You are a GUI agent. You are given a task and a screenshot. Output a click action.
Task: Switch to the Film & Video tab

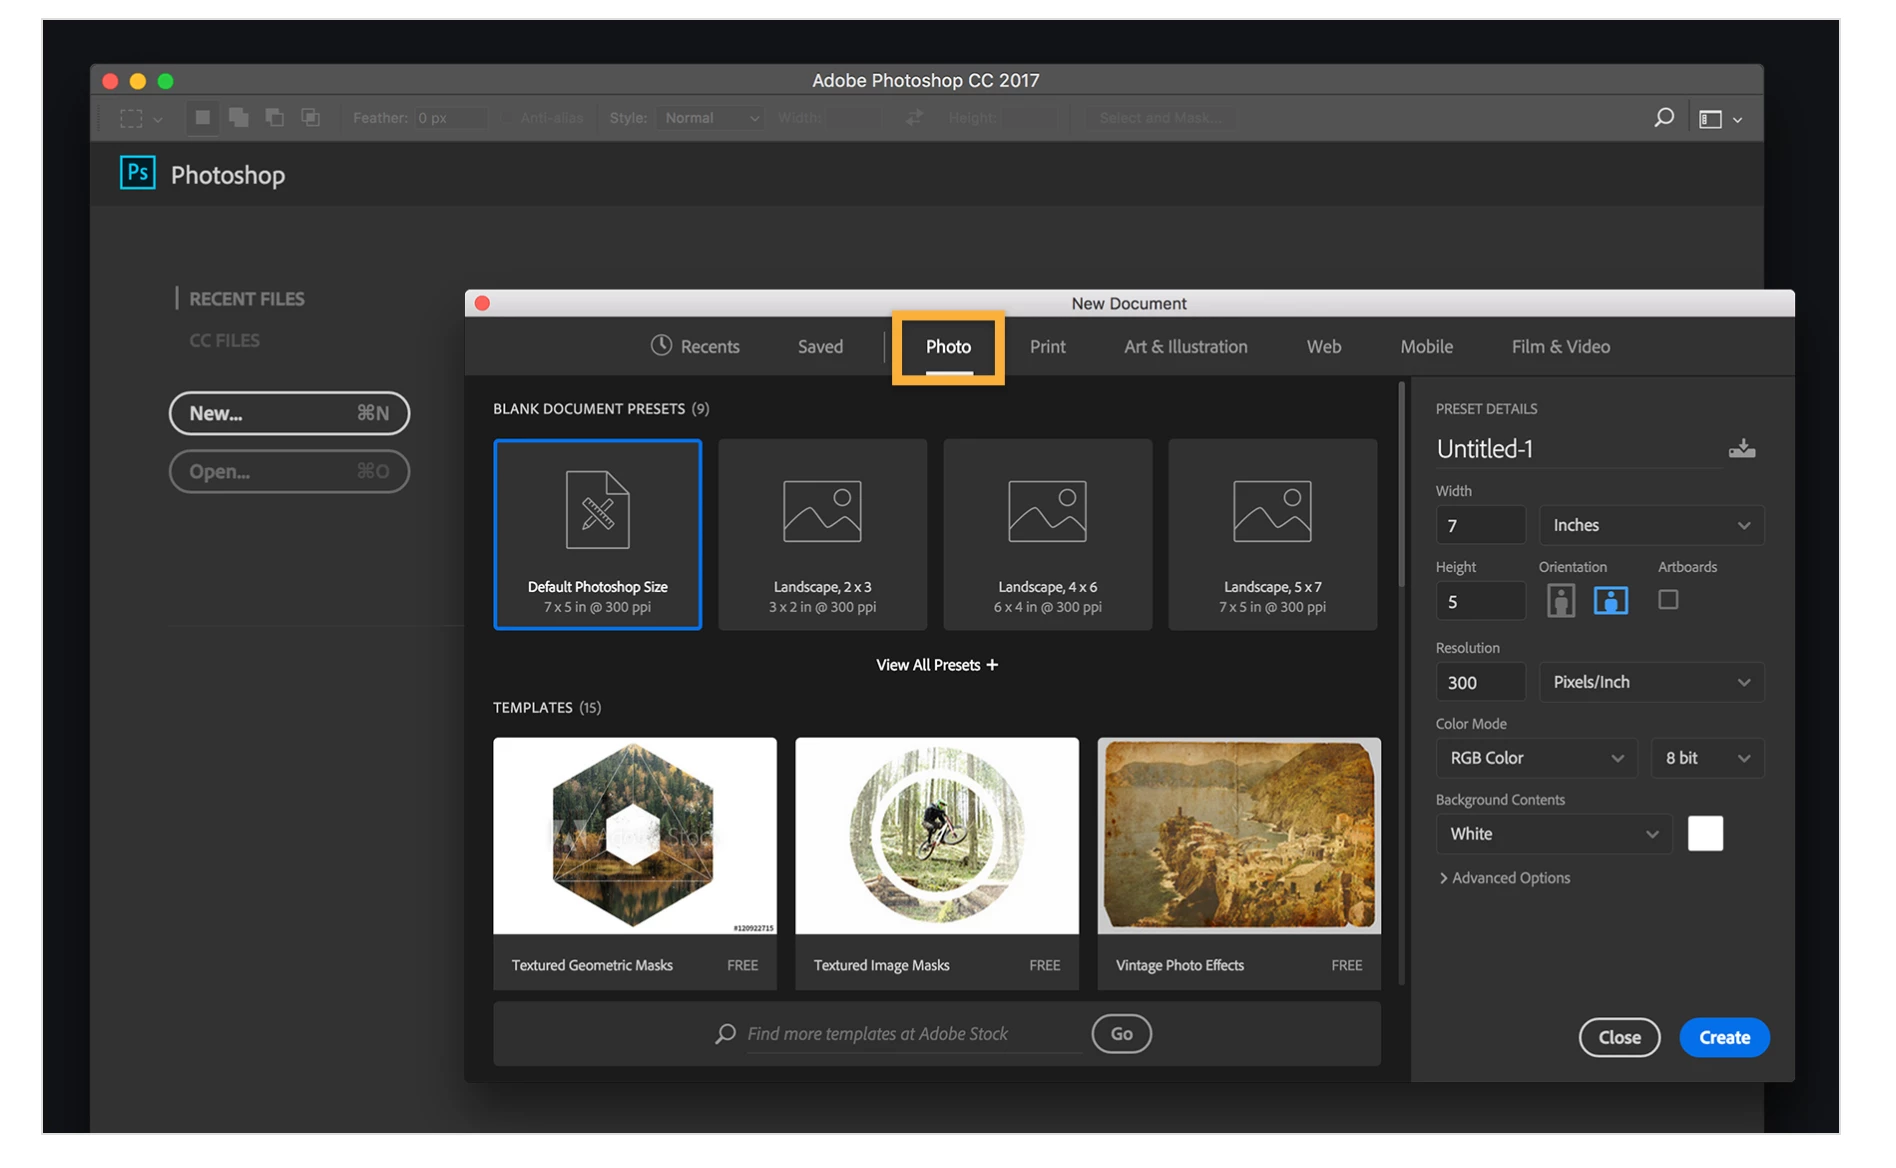[x=1561, y=346]
